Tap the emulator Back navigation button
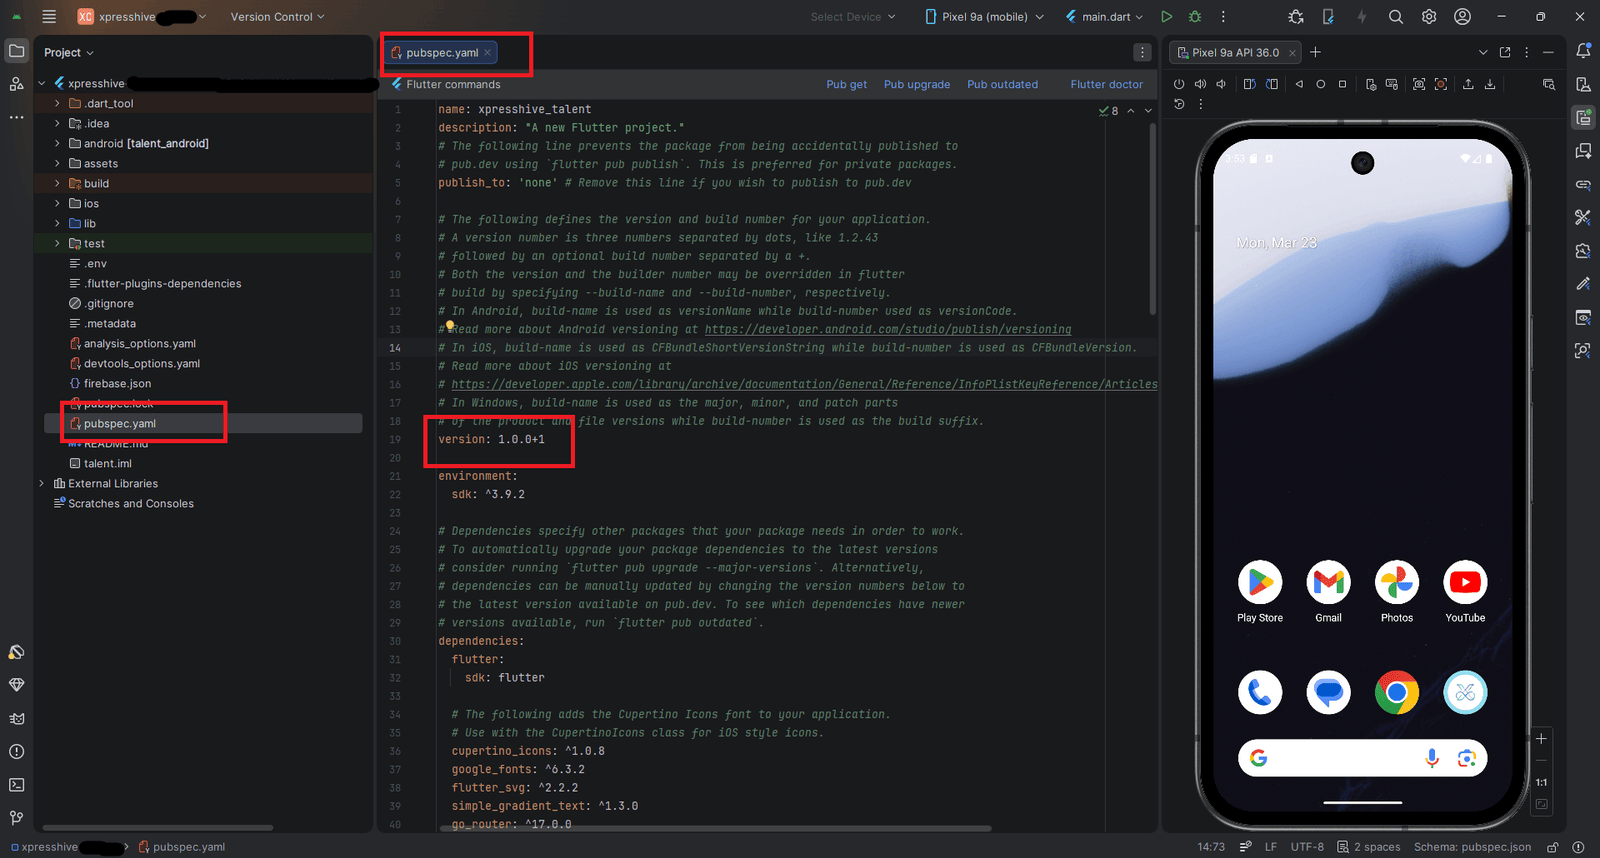 point(1299,84)
